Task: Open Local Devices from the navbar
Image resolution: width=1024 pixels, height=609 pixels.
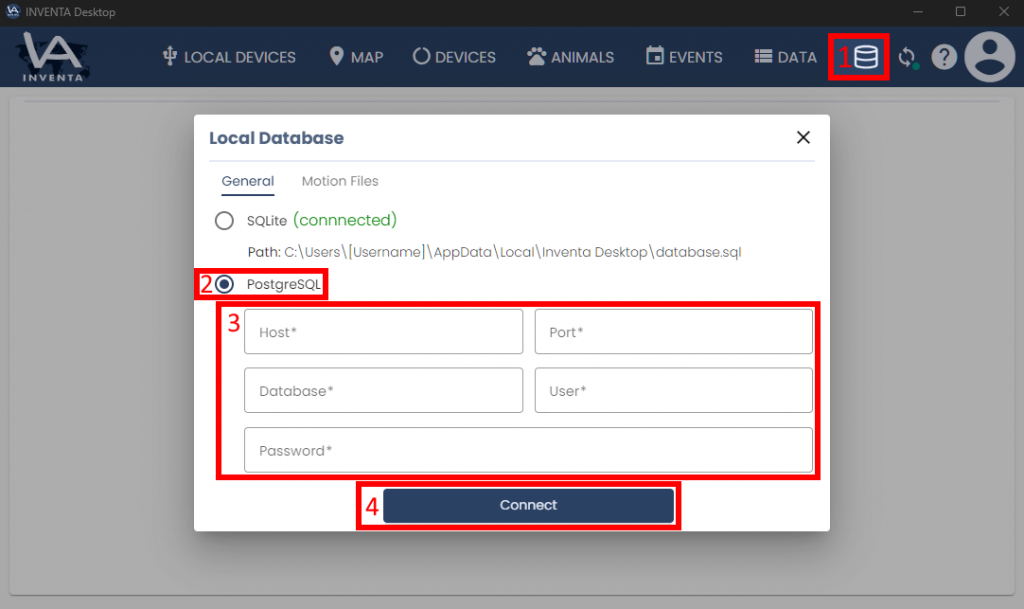Action: (x=229, y=57)
